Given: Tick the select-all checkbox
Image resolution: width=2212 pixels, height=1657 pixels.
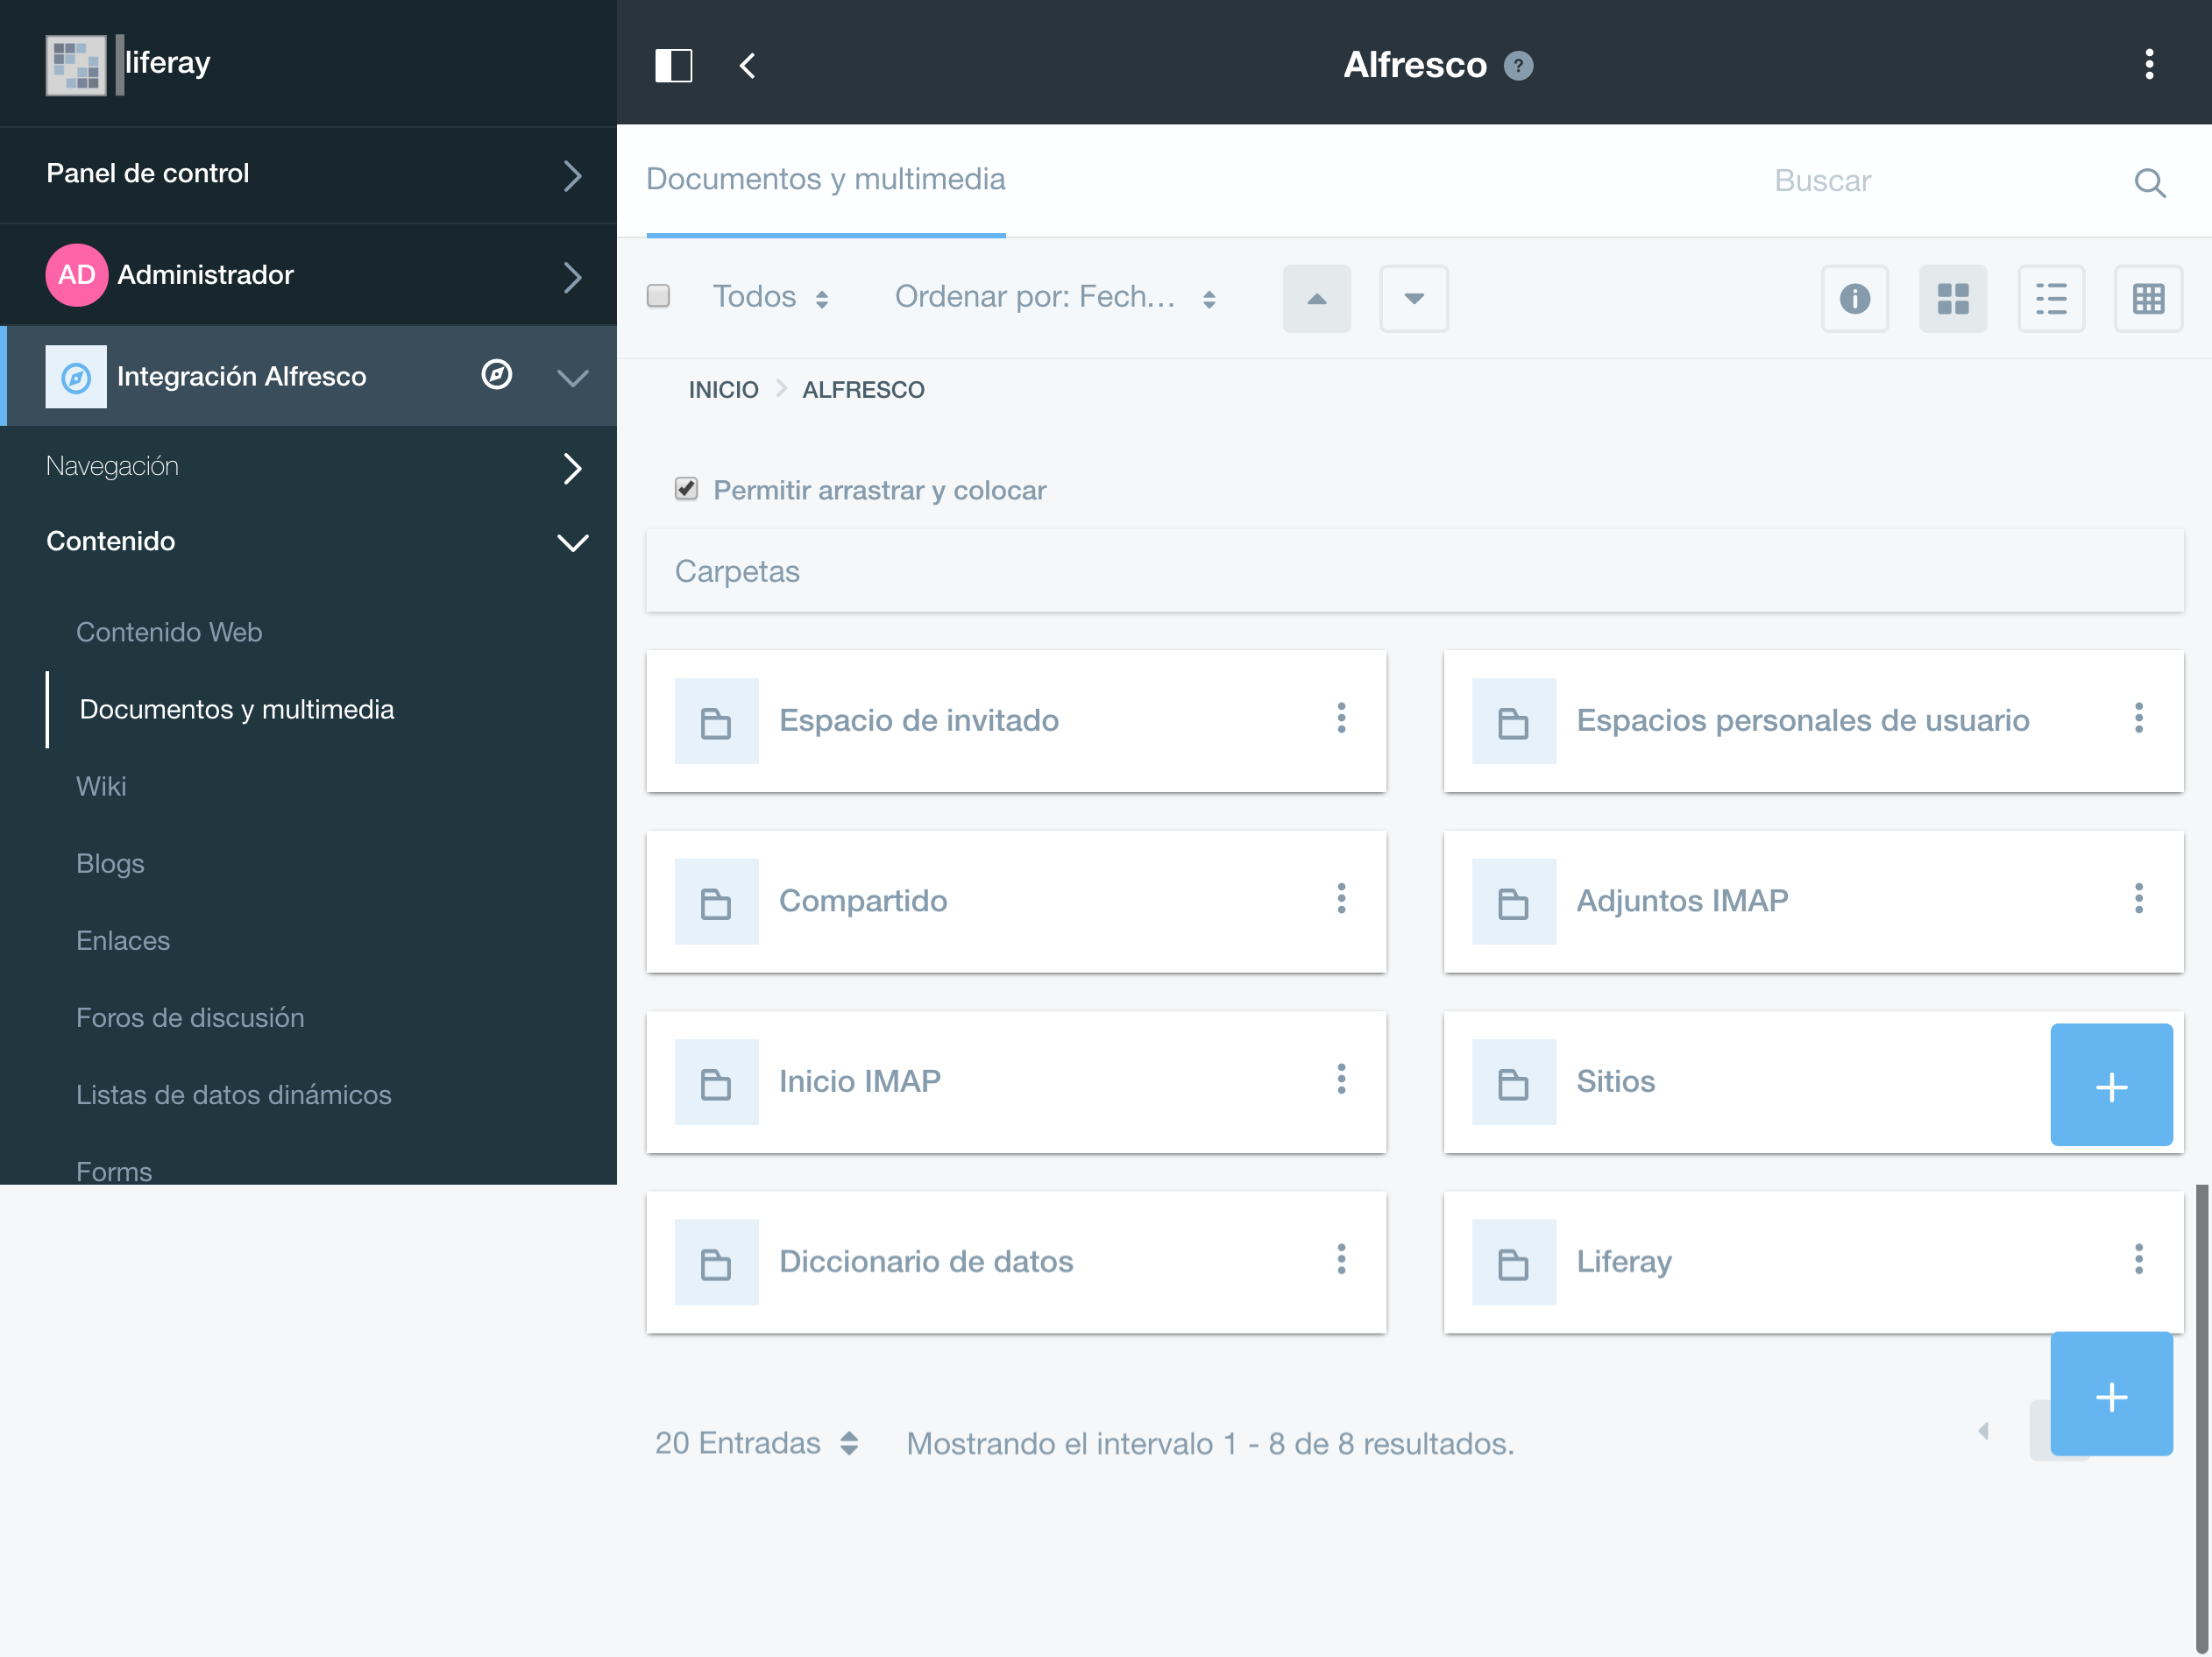Looking at the screenshot, I should (658, 296).
